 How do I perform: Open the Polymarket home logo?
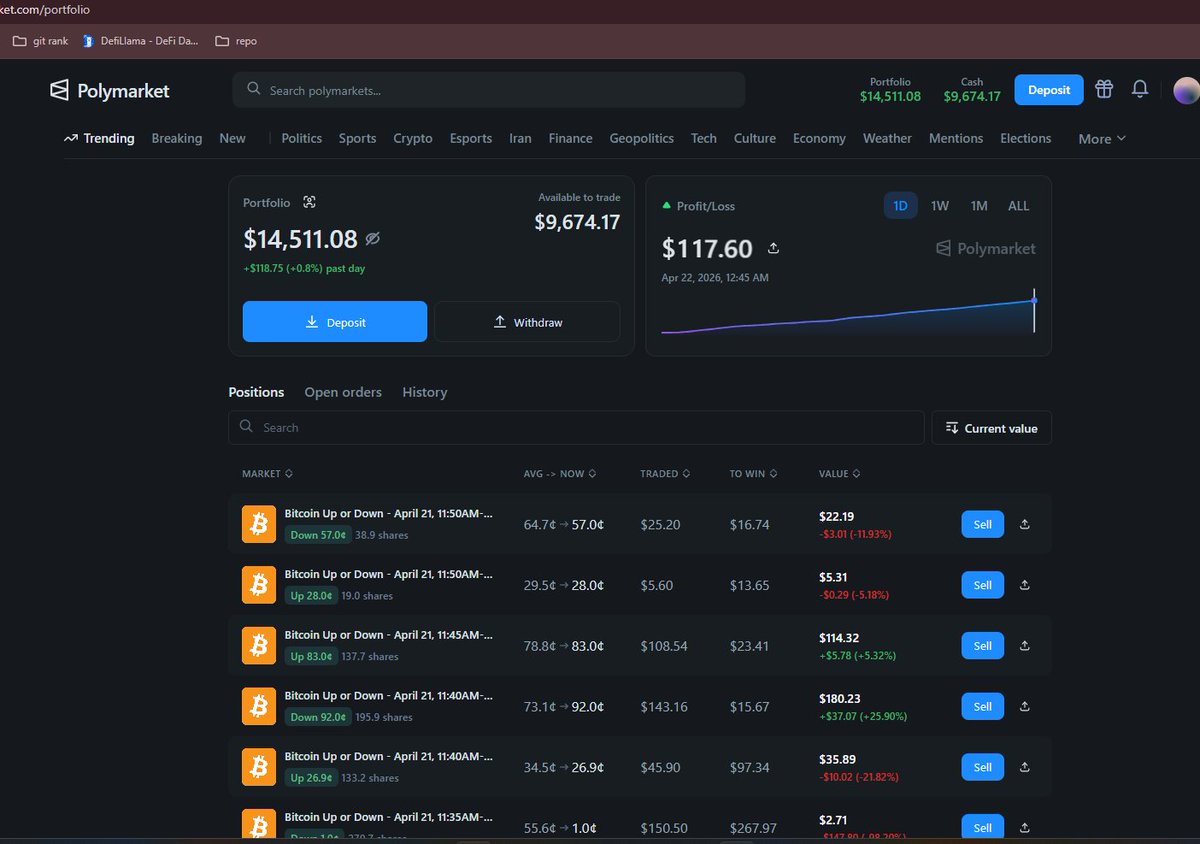pyautogui.click(x=110, y=90)
